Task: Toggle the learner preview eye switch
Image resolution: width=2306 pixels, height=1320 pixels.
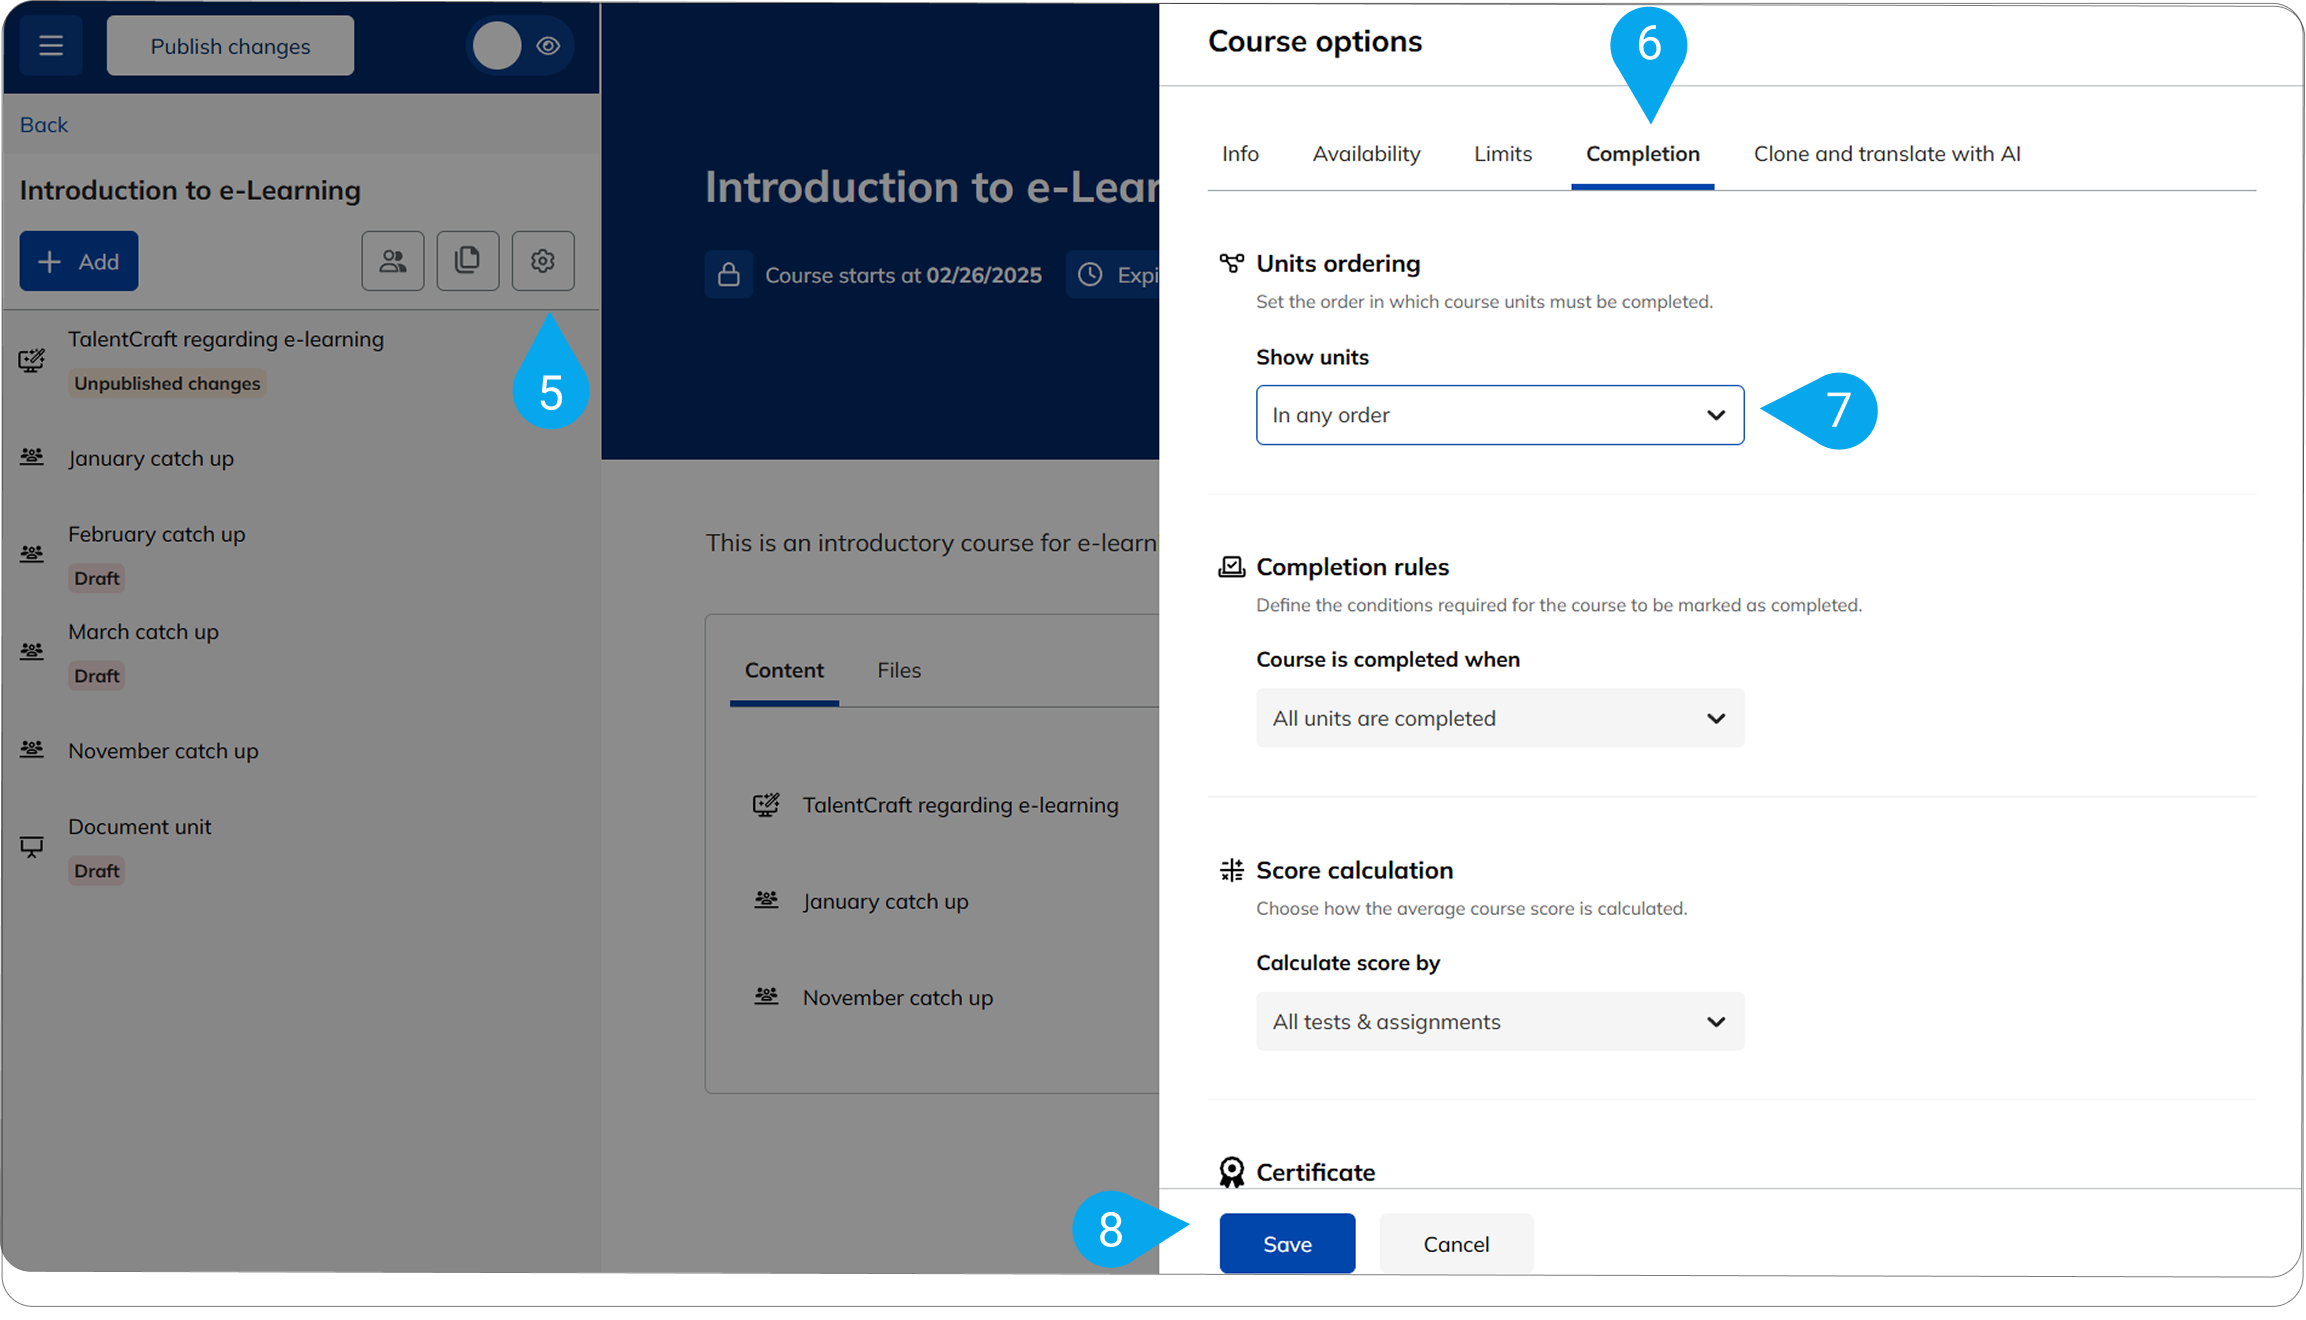Action: click(521, 46)
